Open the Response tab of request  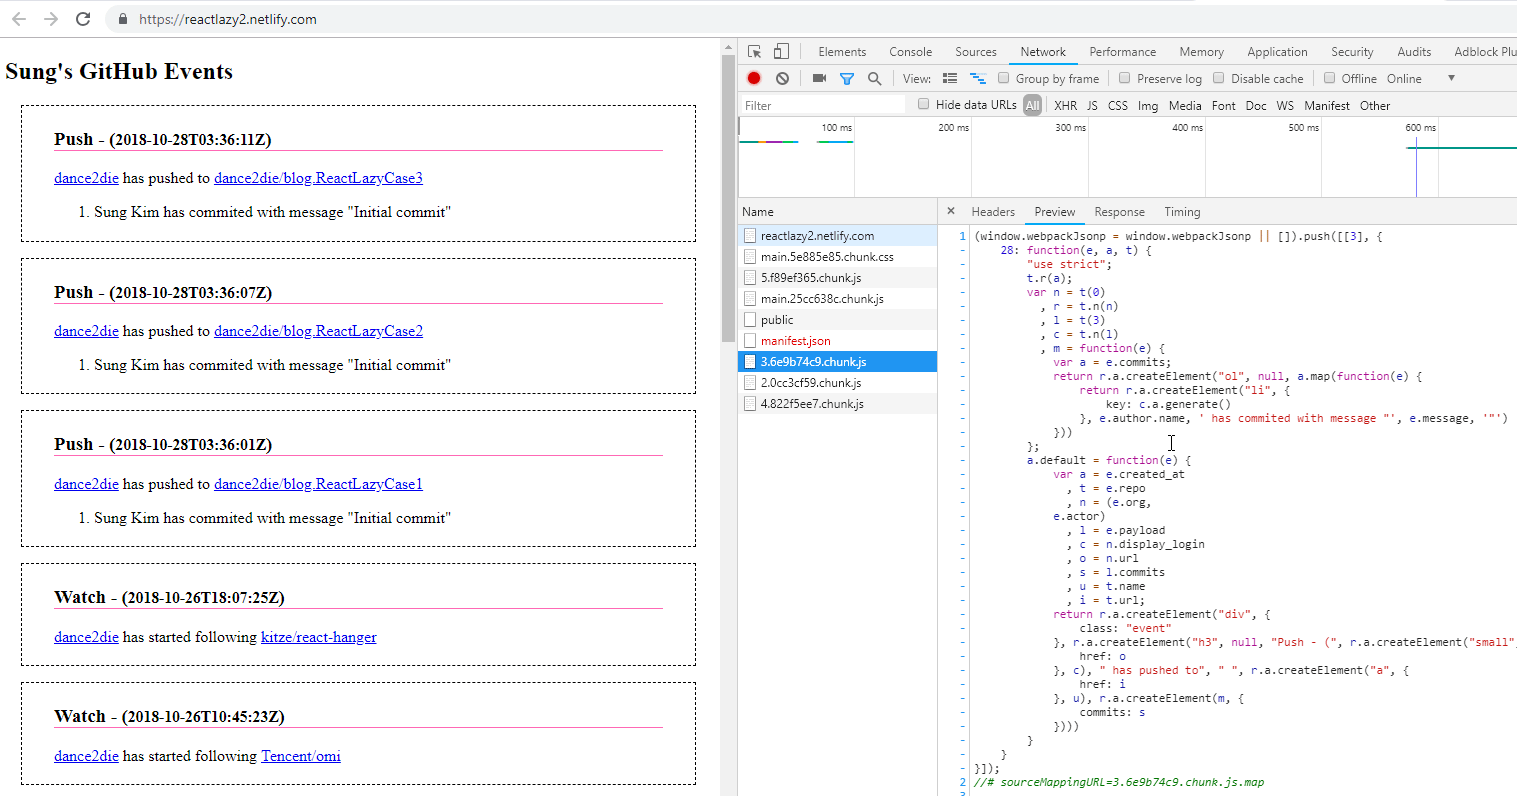click(x=1119, y=212)
